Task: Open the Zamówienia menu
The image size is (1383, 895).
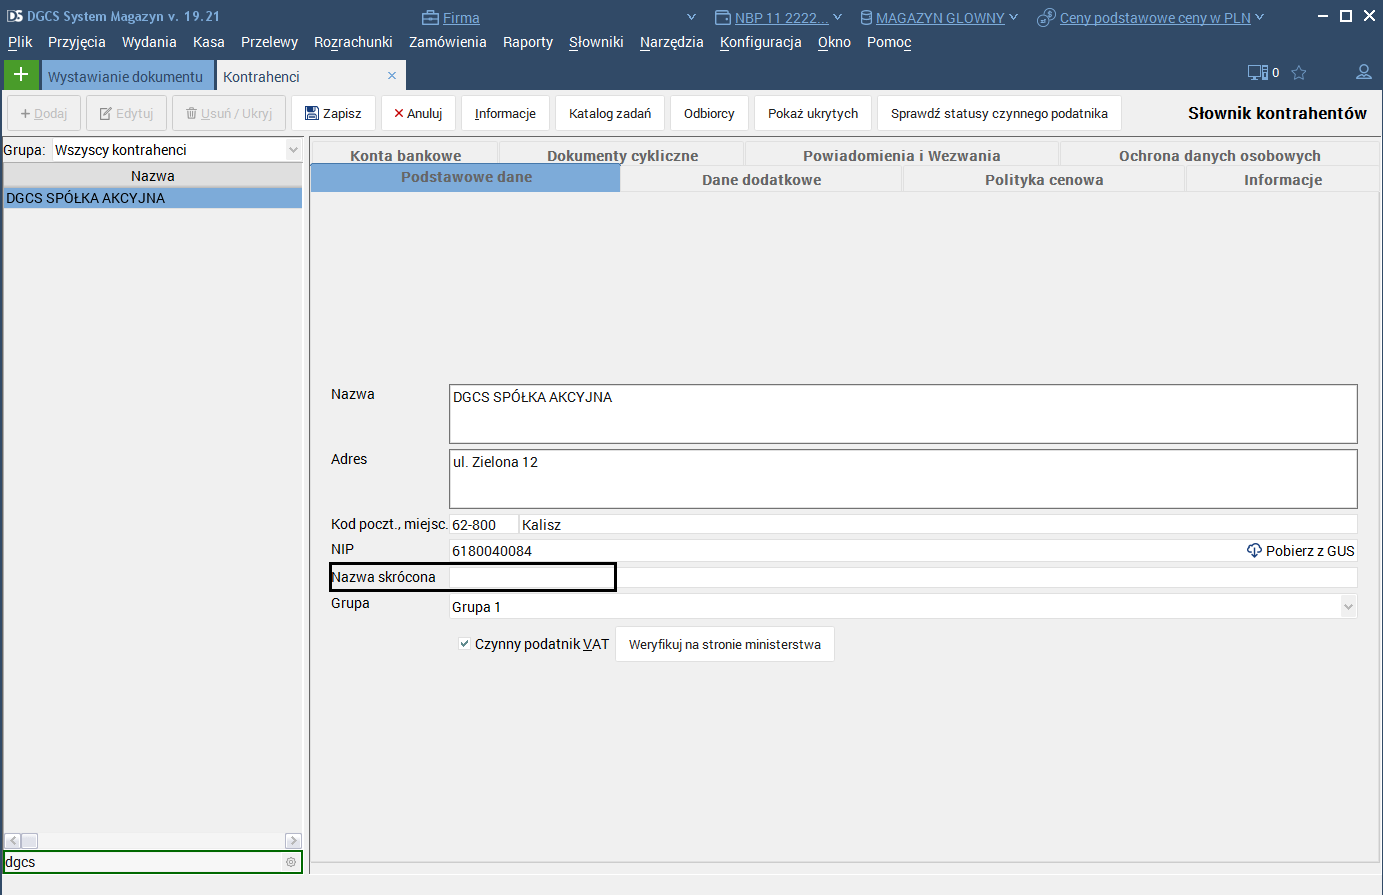Action: point(448,42)
